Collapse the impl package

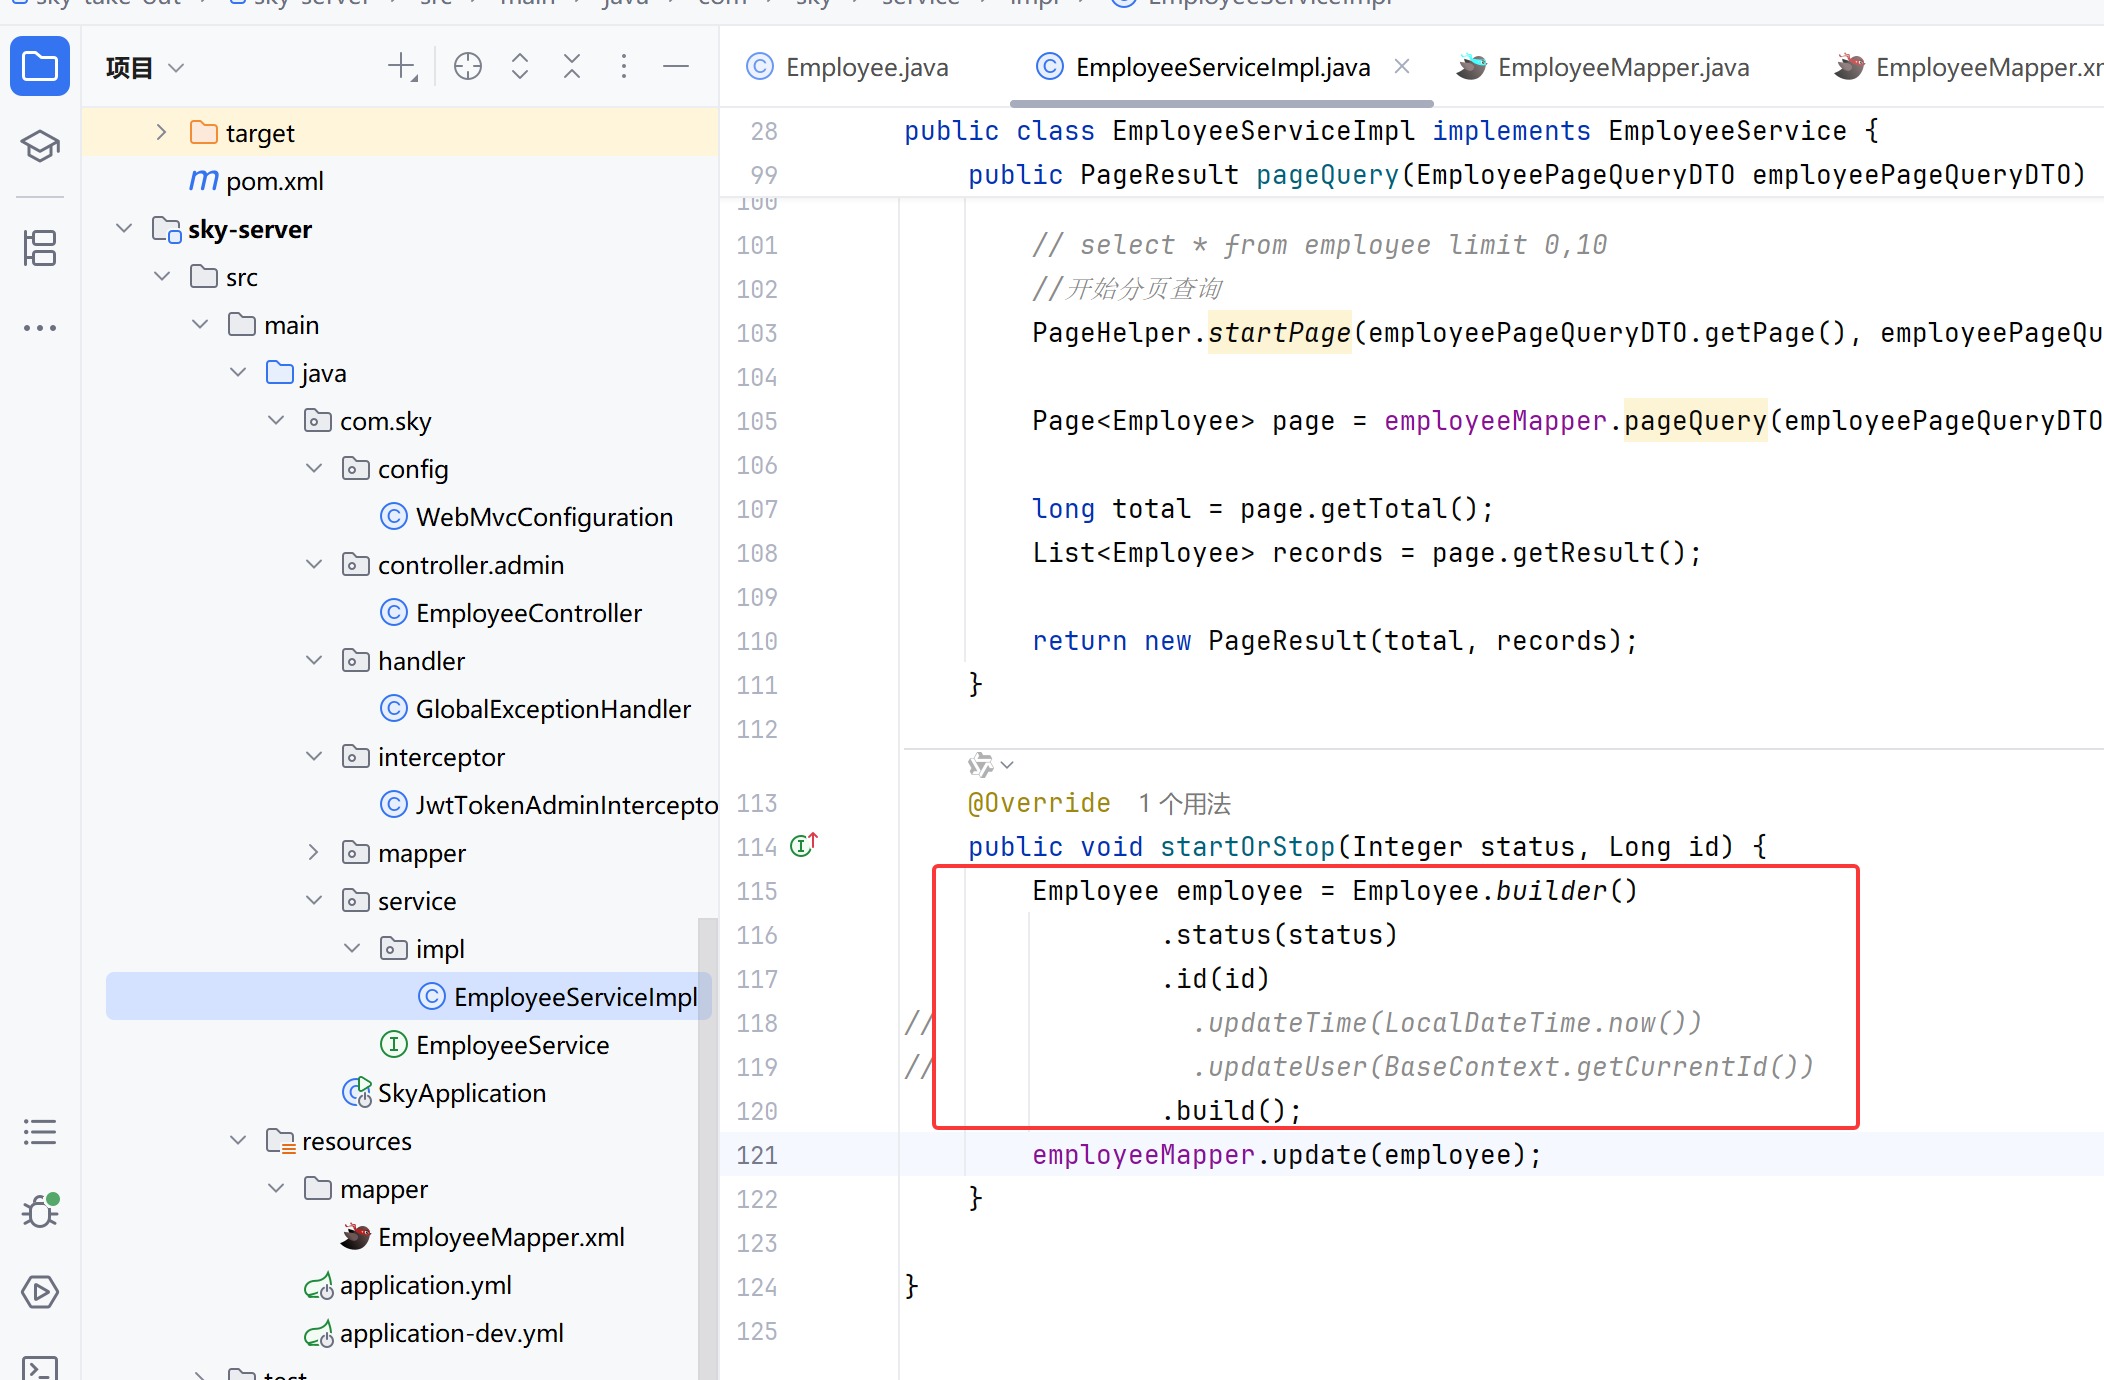pyautogui.click(x=352, y=948)
